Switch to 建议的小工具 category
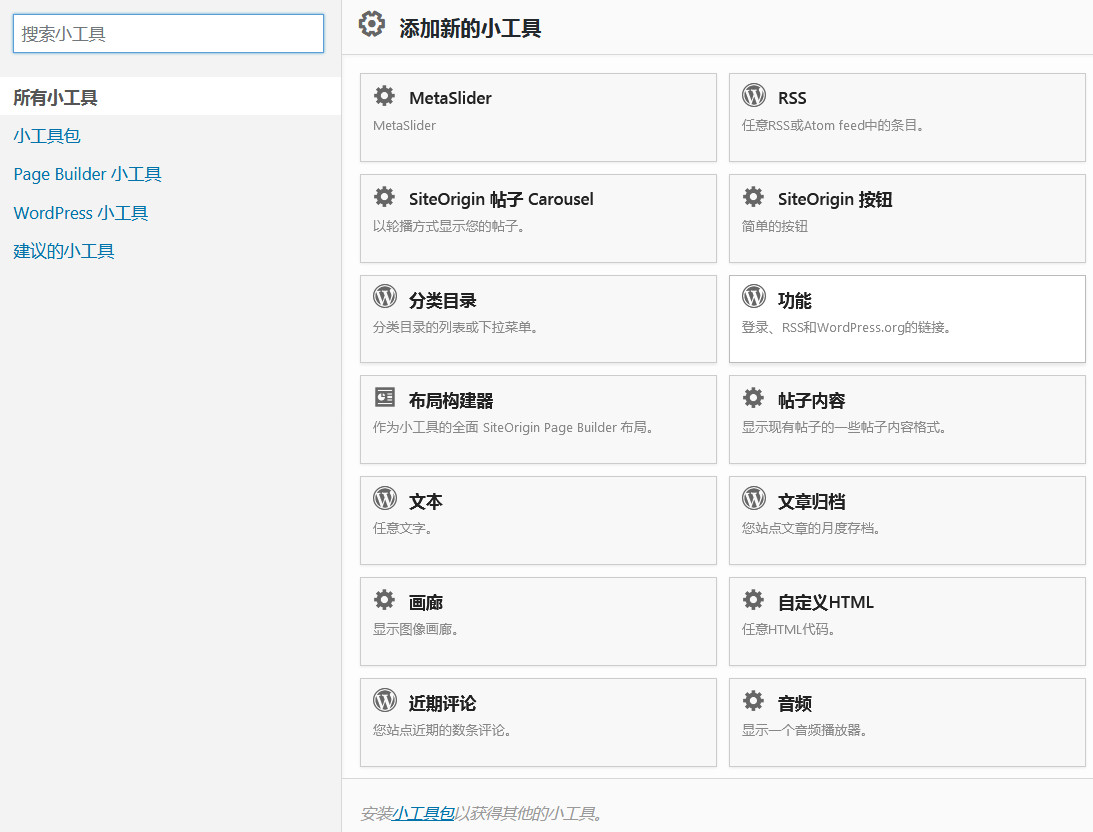The width and height of the screenshot is (1093, 832). tap(63, 251)
